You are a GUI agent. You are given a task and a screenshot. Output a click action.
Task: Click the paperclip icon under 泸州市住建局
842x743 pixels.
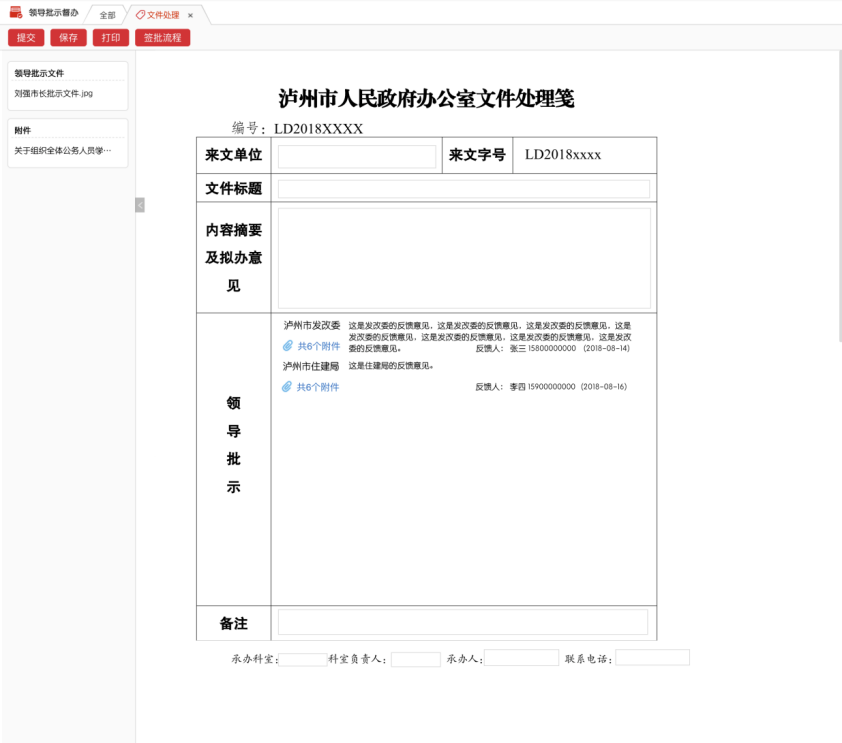(x=287, y=387)
